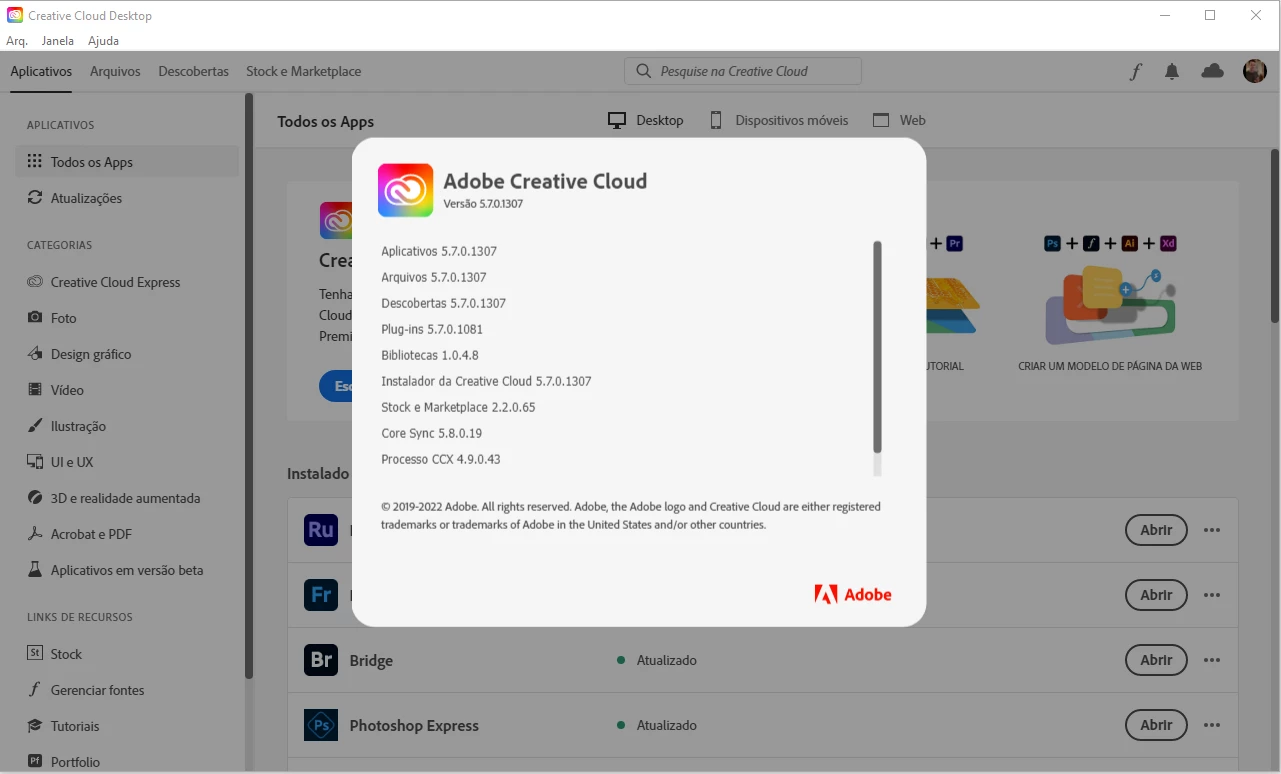This screenshot has width=1281, height=774.
Task: Click the Adobe logo in dialog
Action: [x=853, y=594]
